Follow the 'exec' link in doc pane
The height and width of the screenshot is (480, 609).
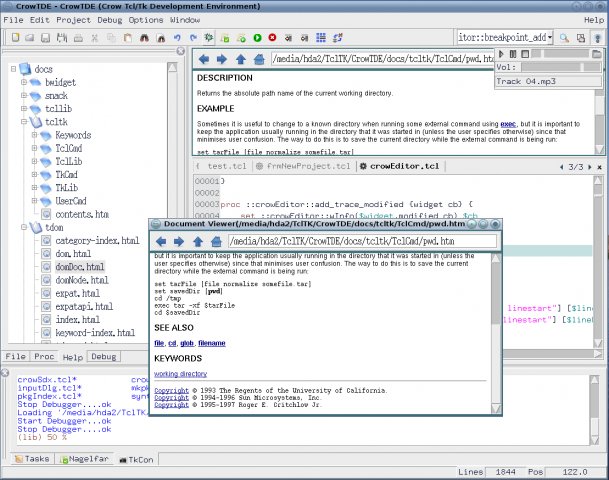508,124
